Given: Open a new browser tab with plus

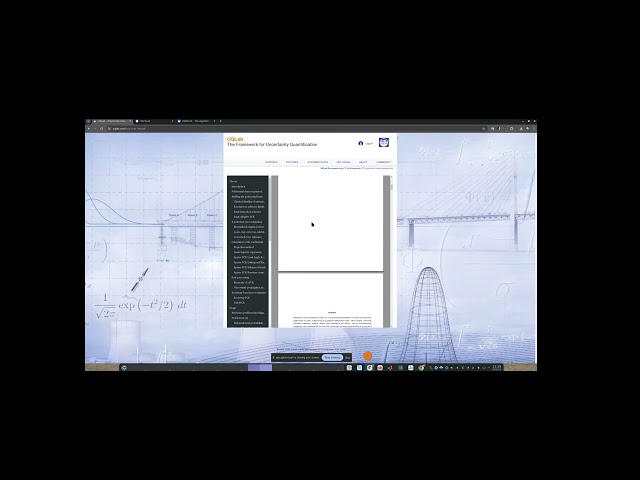Looking at the screenshot, I should click(221, 121).
